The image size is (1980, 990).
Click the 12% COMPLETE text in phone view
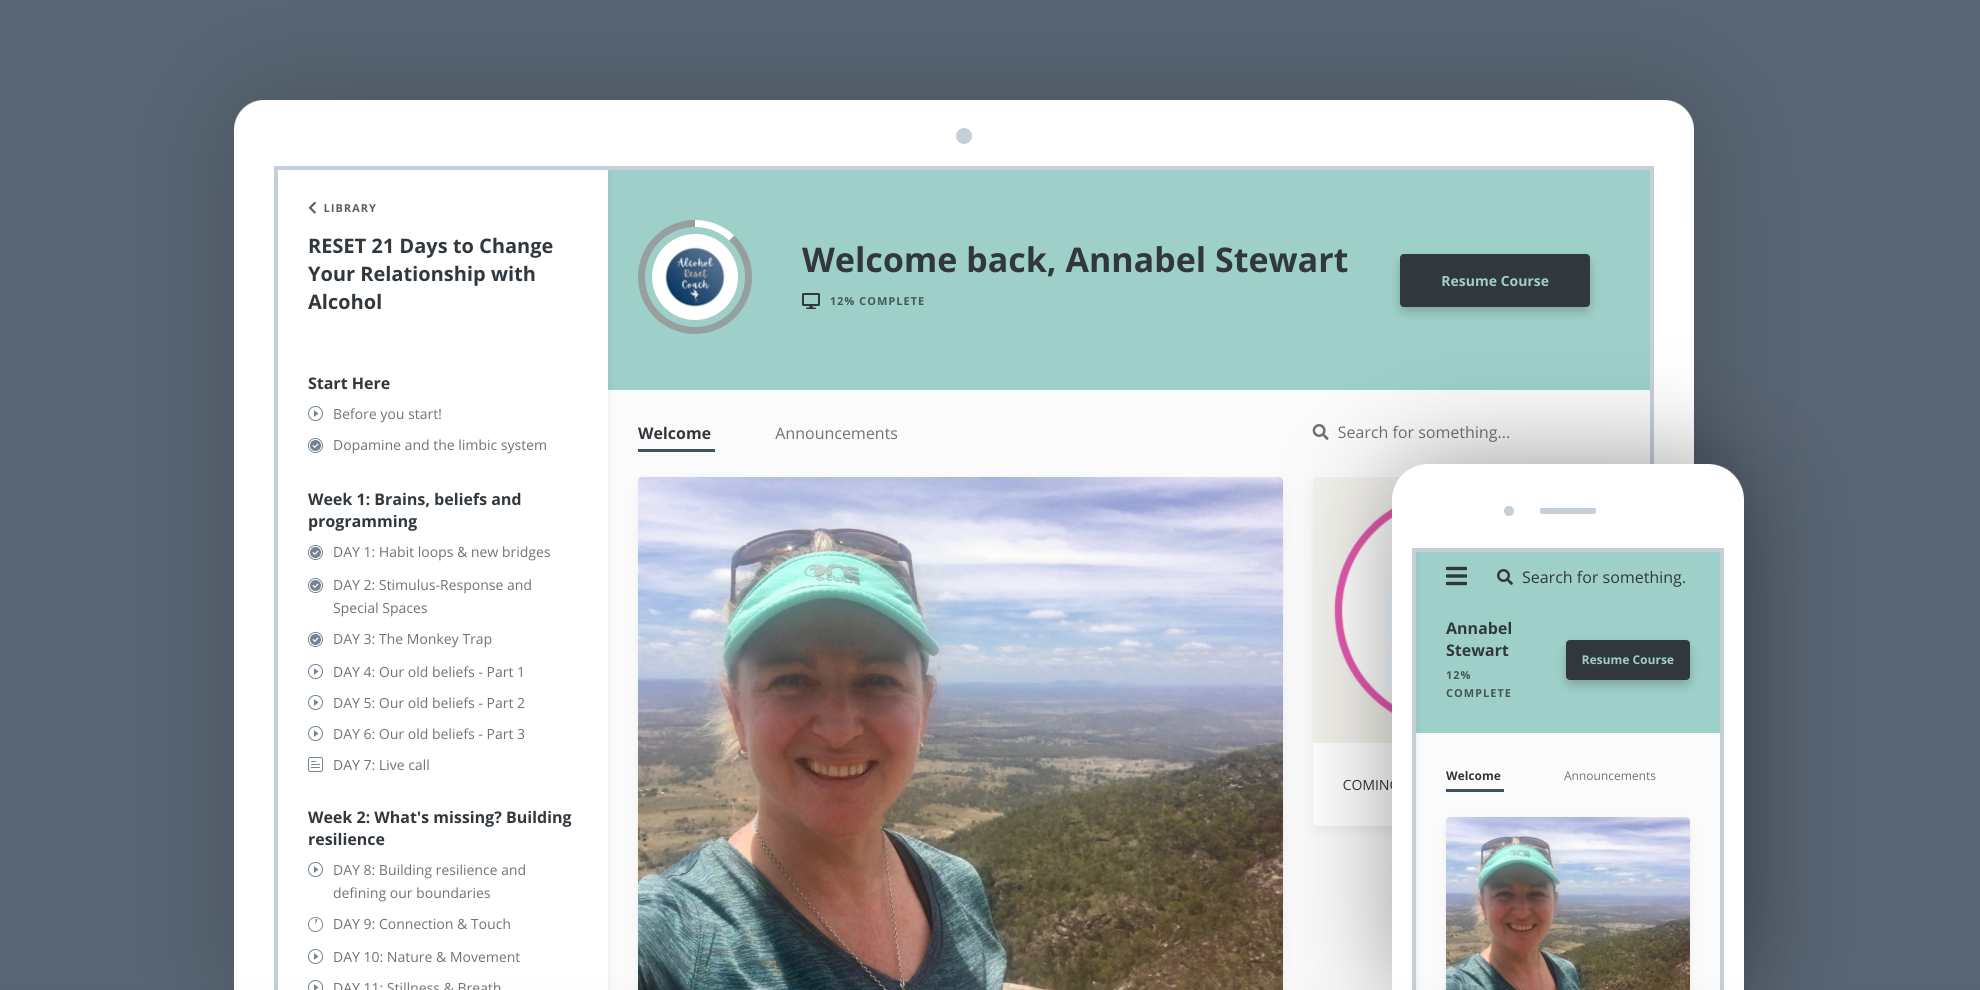coord(1478,684)
